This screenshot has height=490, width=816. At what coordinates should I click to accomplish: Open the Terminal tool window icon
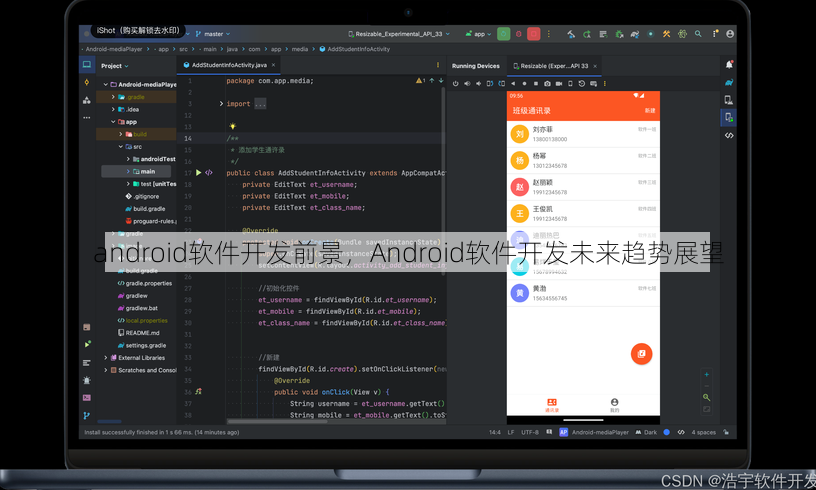(x=86, y=397)
